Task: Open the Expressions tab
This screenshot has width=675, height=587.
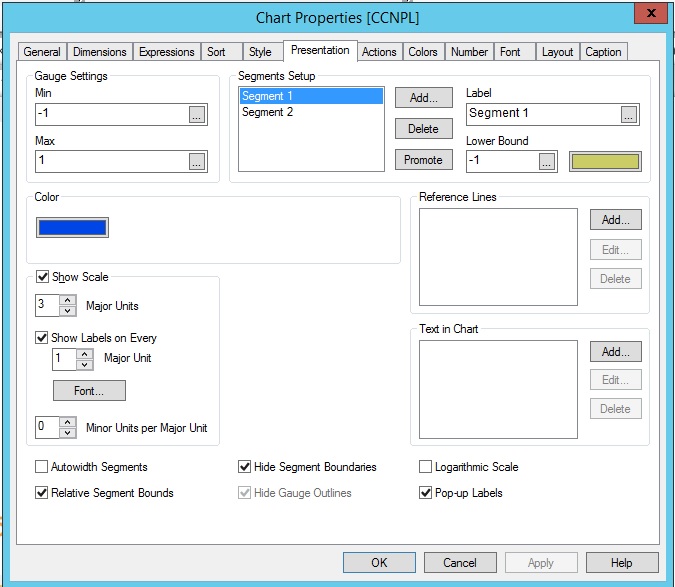Action: [167, 52]
